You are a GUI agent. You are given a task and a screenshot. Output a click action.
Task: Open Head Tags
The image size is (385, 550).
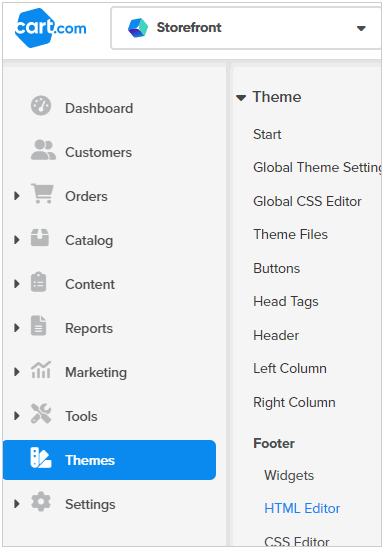[x=286, y=302]
